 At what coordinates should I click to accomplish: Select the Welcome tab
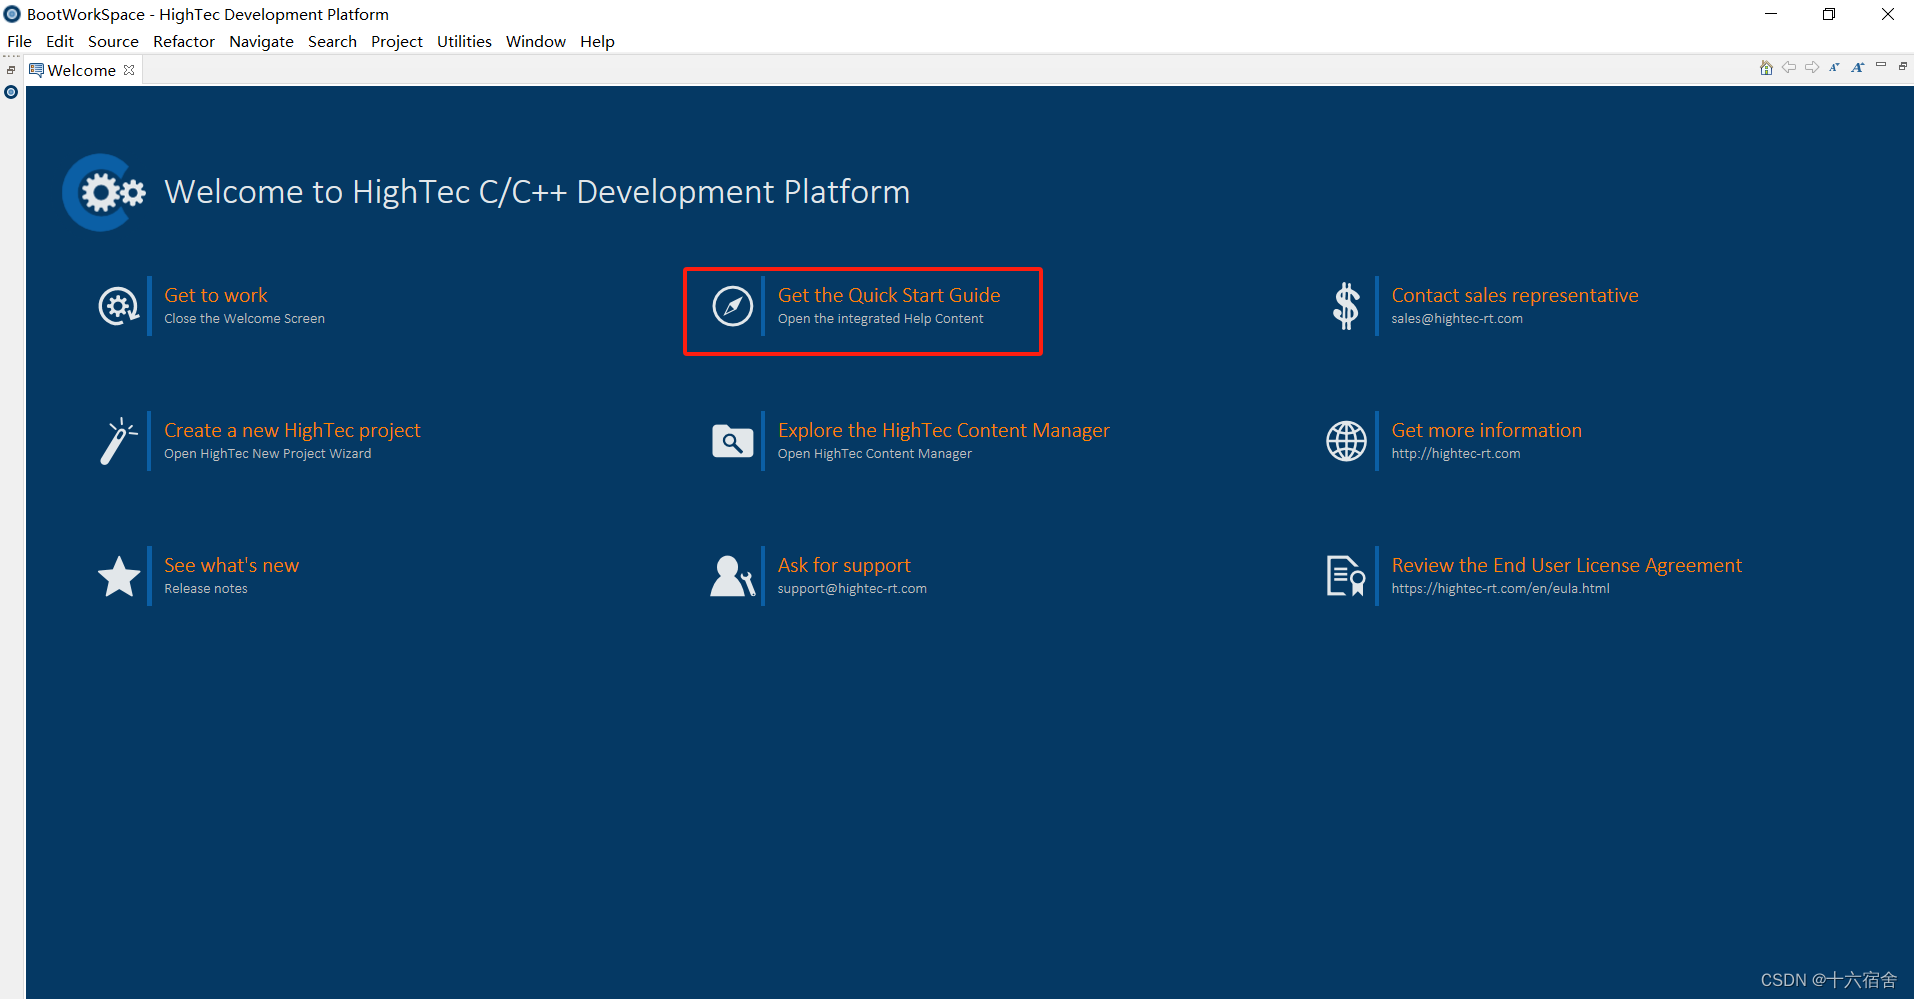coord(81,70)
